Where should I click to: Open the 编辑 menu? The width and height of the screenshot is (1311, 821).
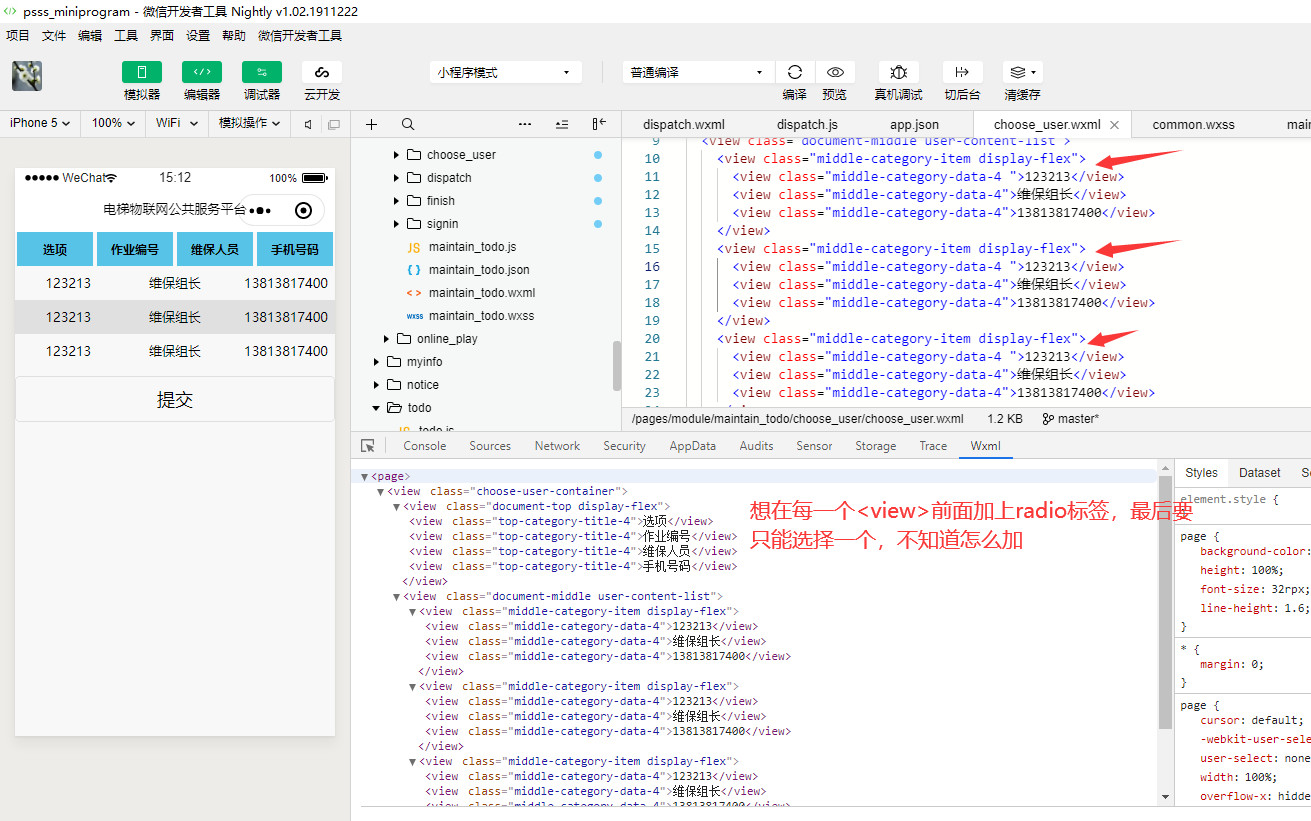tap(90, 35)
